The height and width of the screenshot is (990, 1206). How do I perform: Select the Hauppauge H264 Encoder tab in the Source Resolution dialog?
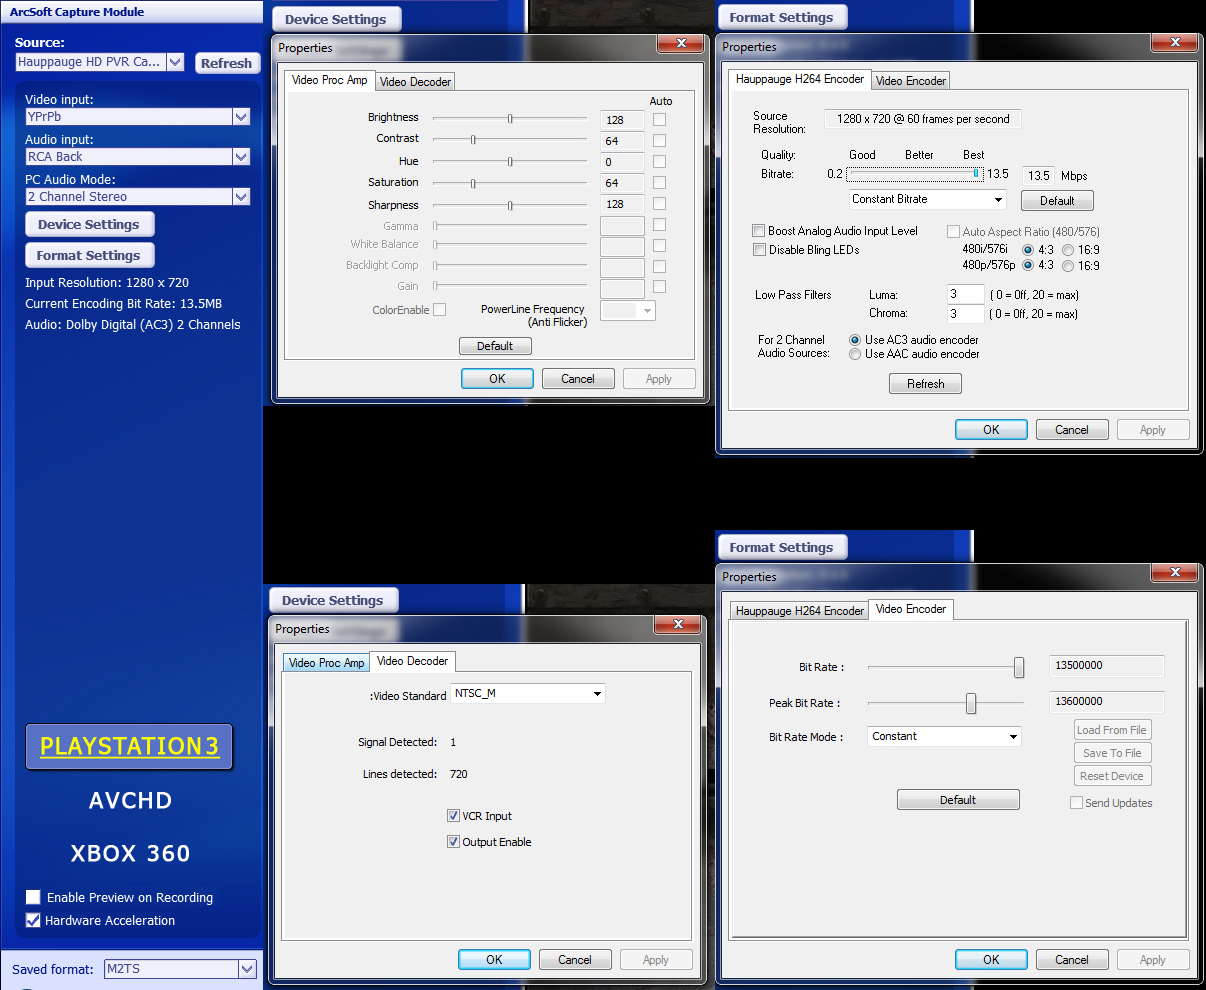(800, 79)
